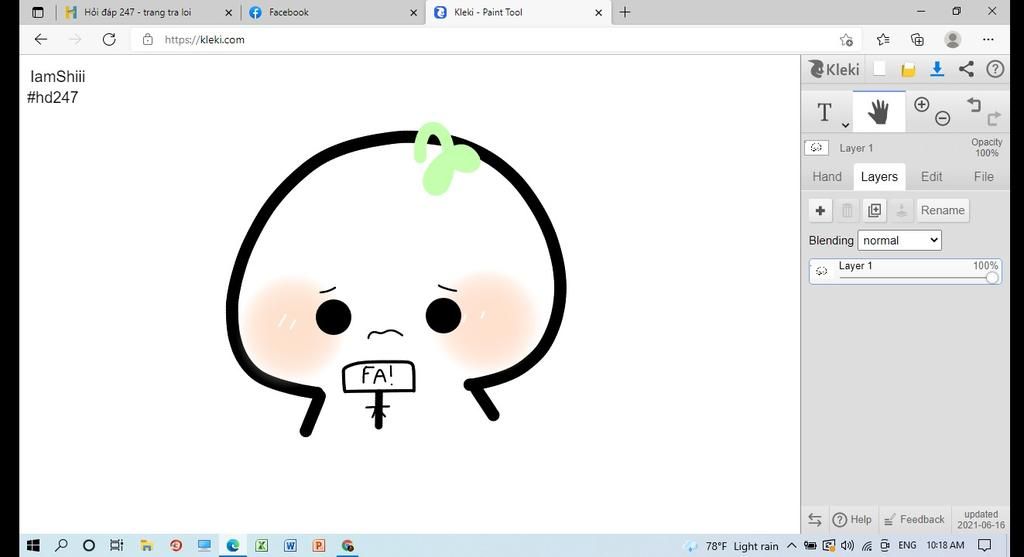Add this page to favorites
Viewport: 1024px width, 557px height.
pyautogui.click(x=846, y=40)
